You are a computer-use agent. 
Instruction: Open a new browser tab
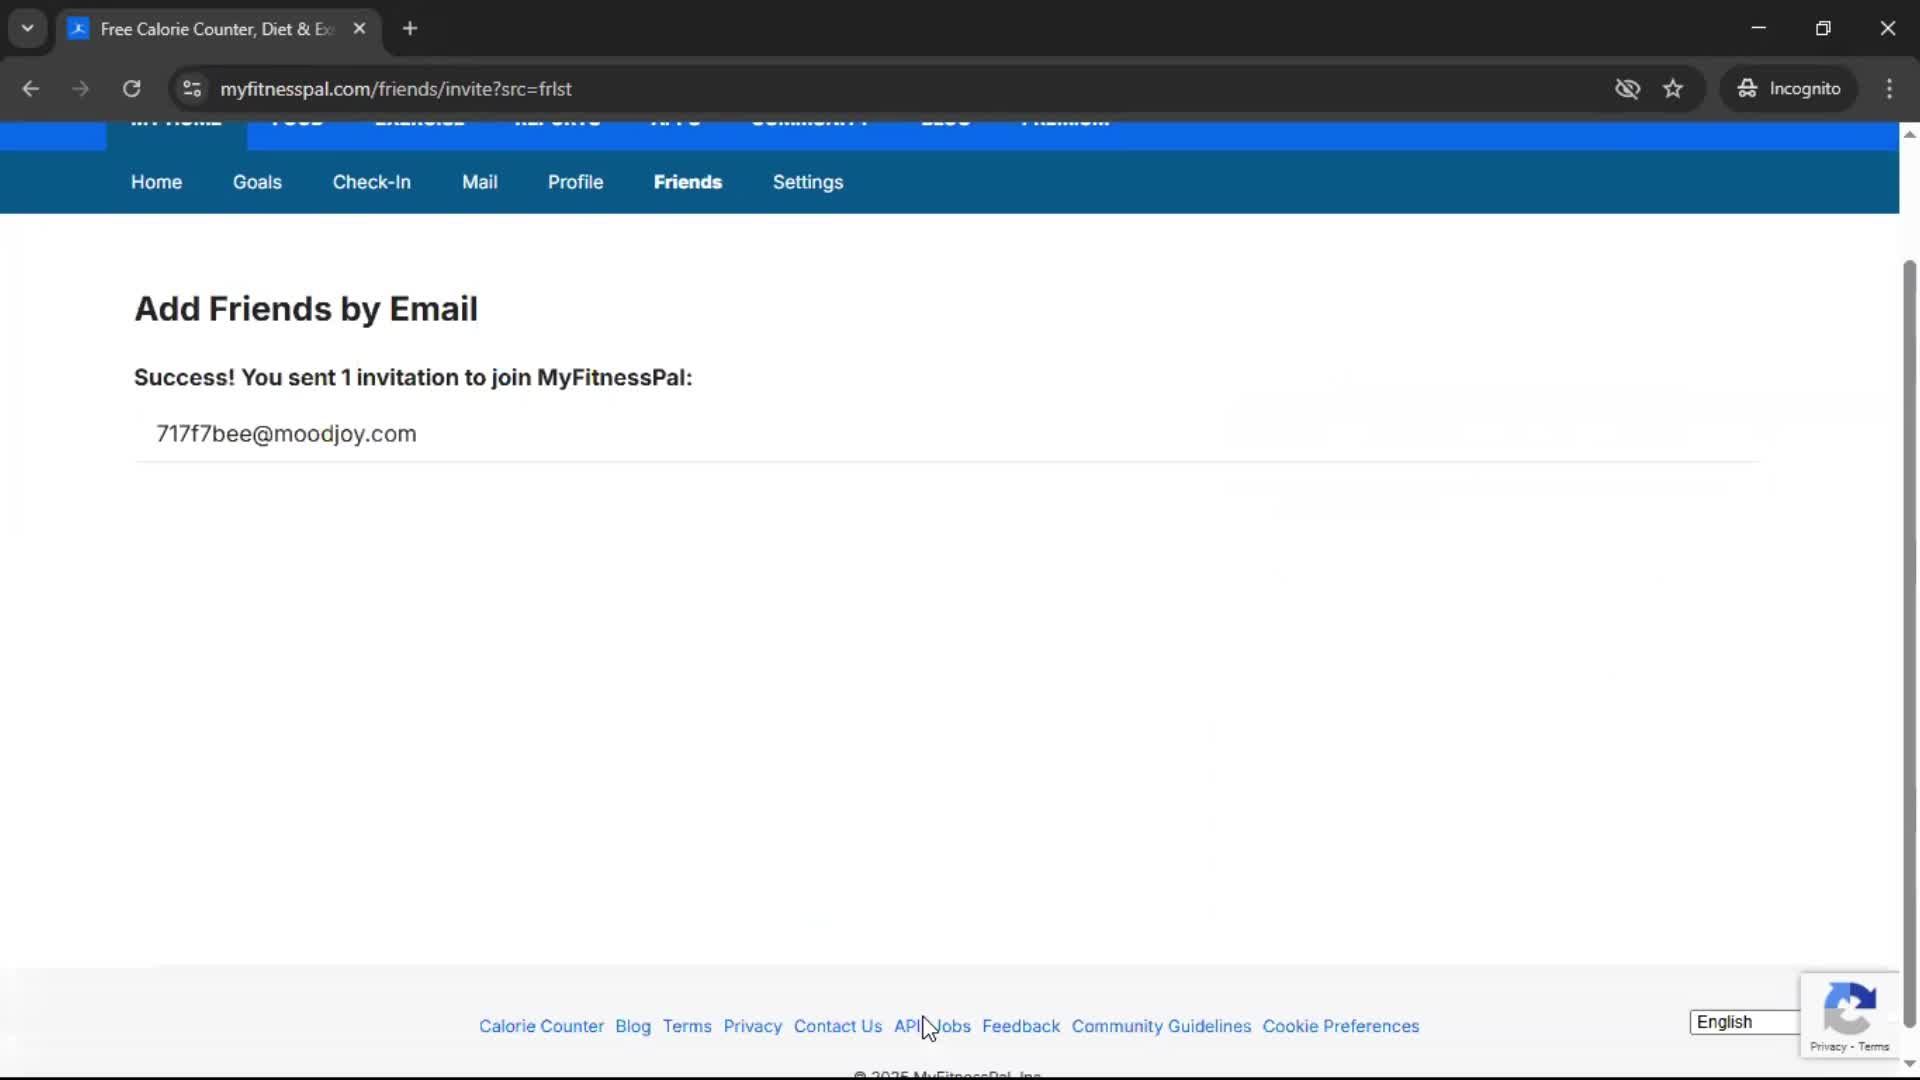(x=410, y=29)
